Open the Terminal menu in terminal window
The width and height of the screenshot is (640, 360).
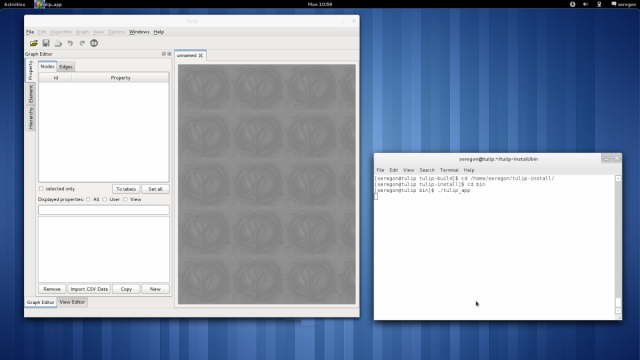pyautogui.click(x=449, y=170)
